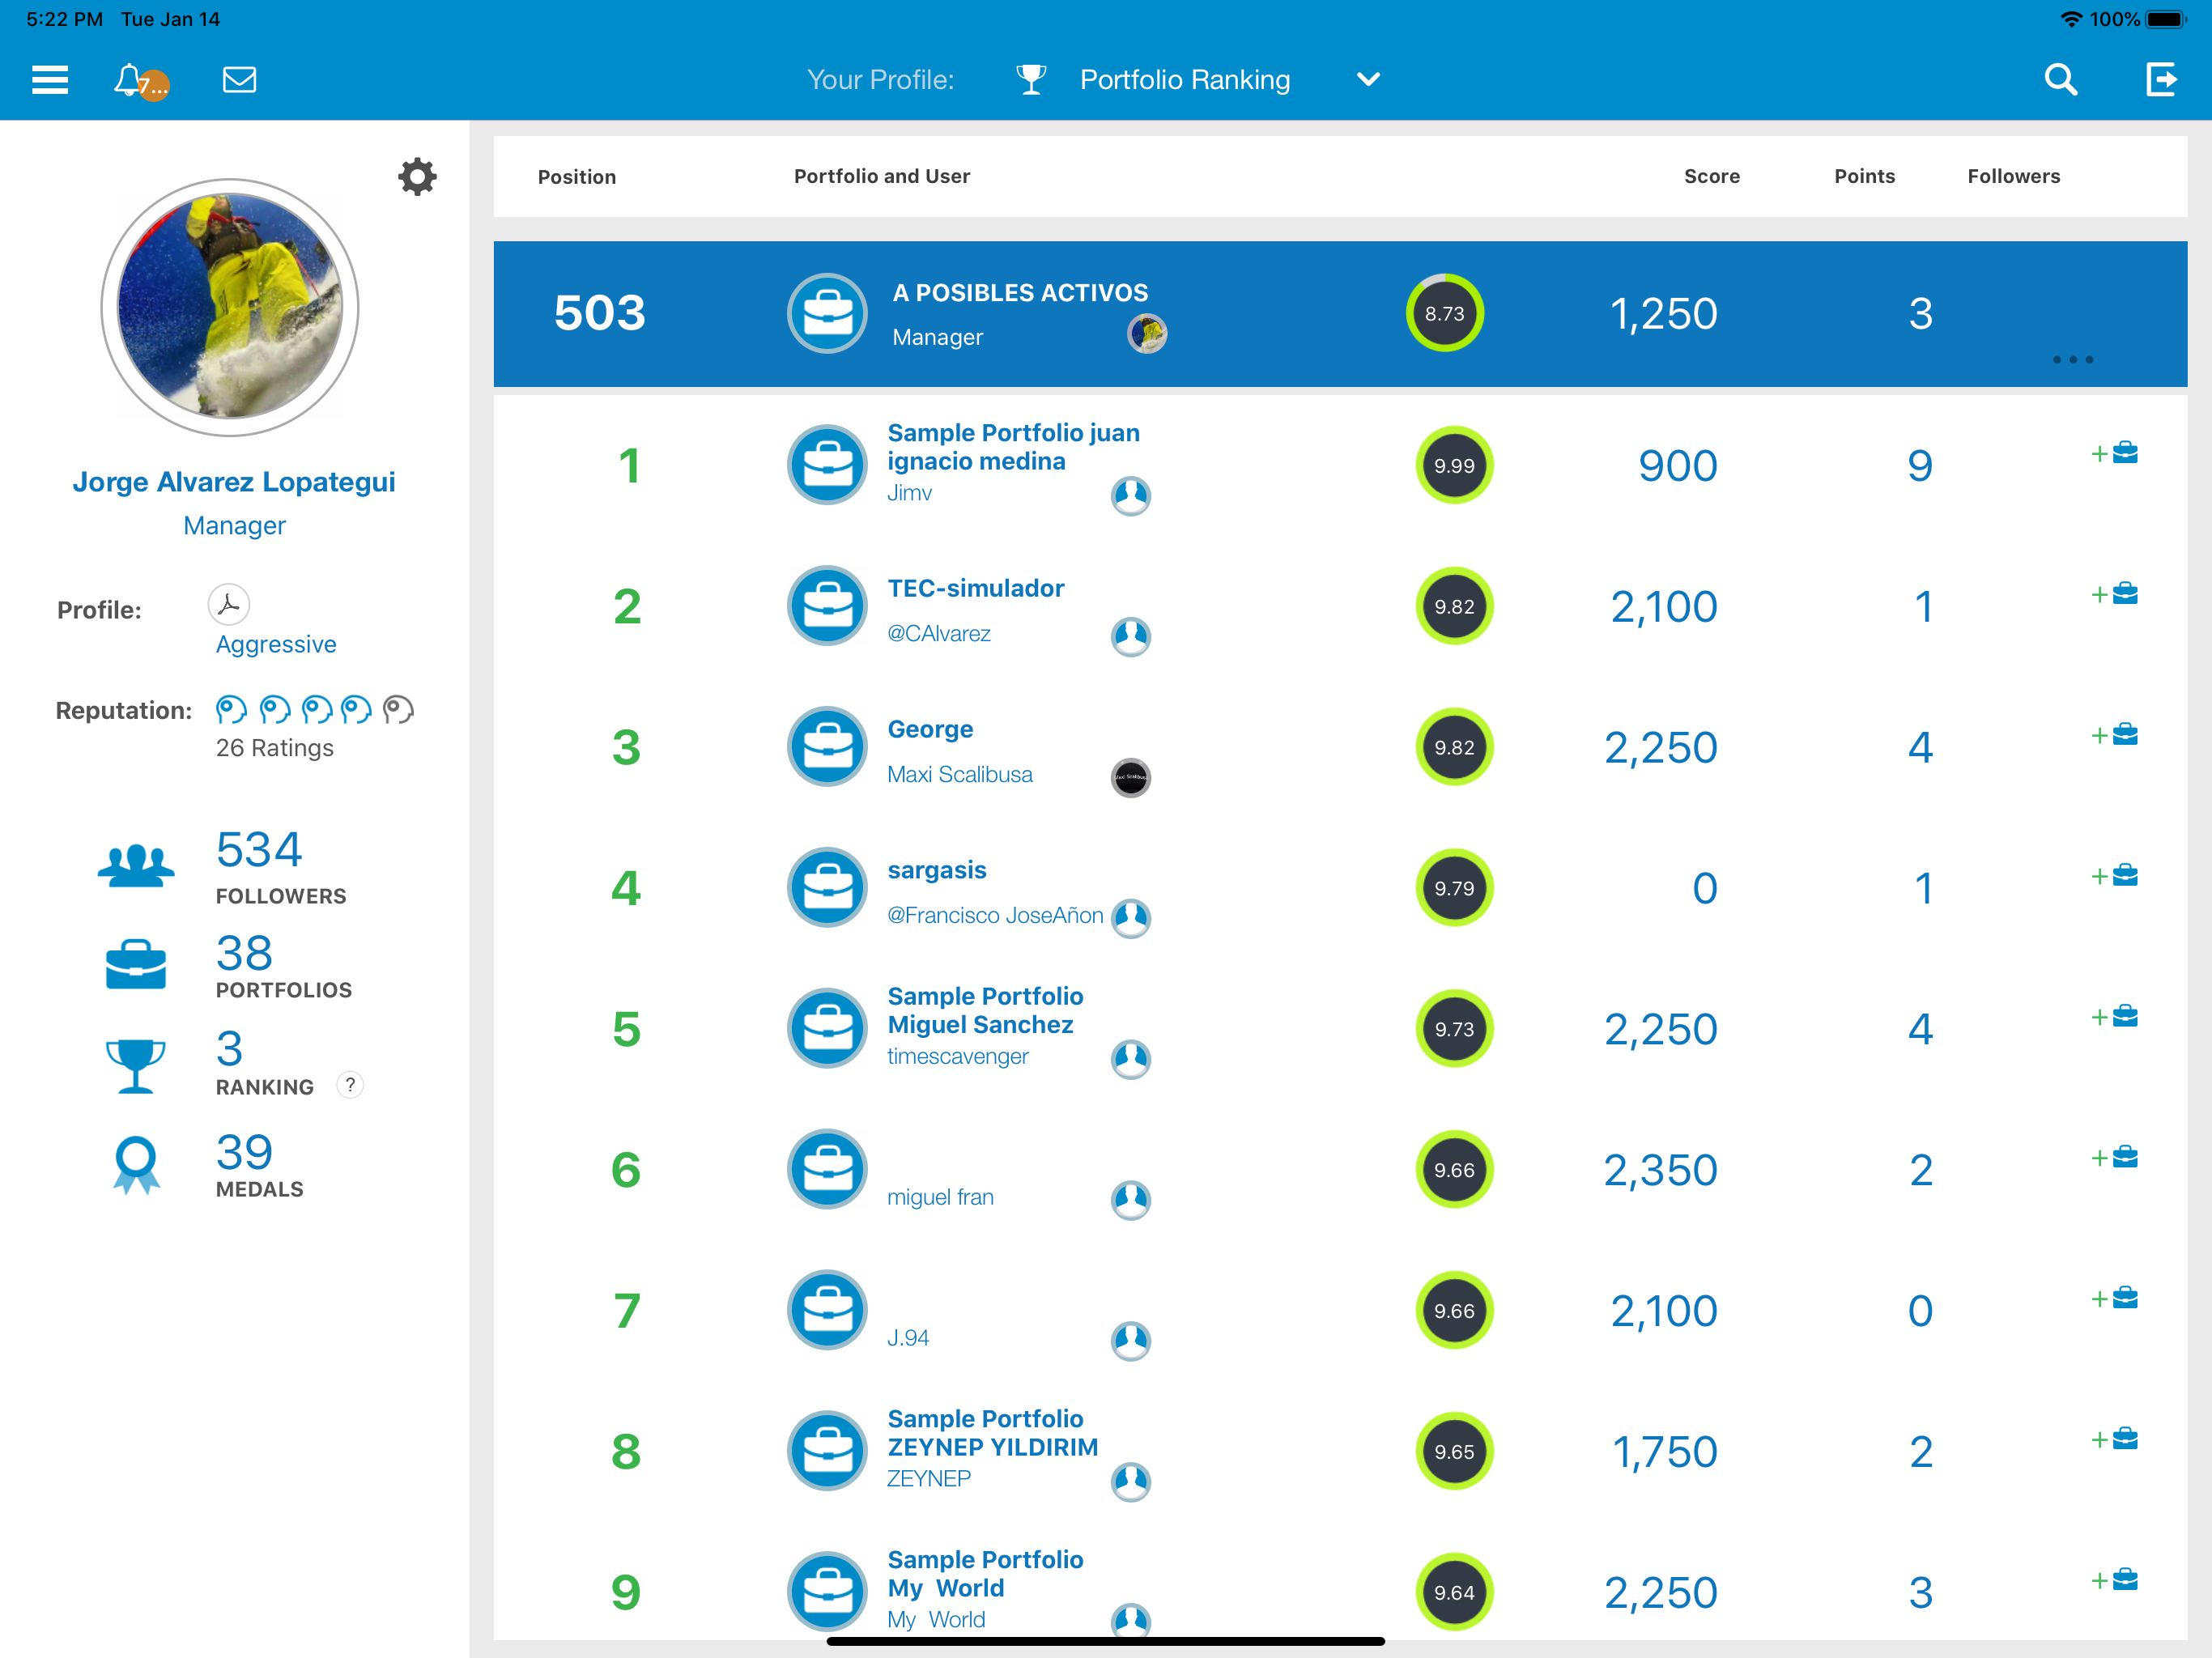This screenshot has height=1658, width=2212.
Task: Open TEC-simulador portfolio link
Action: click(975, 588)
